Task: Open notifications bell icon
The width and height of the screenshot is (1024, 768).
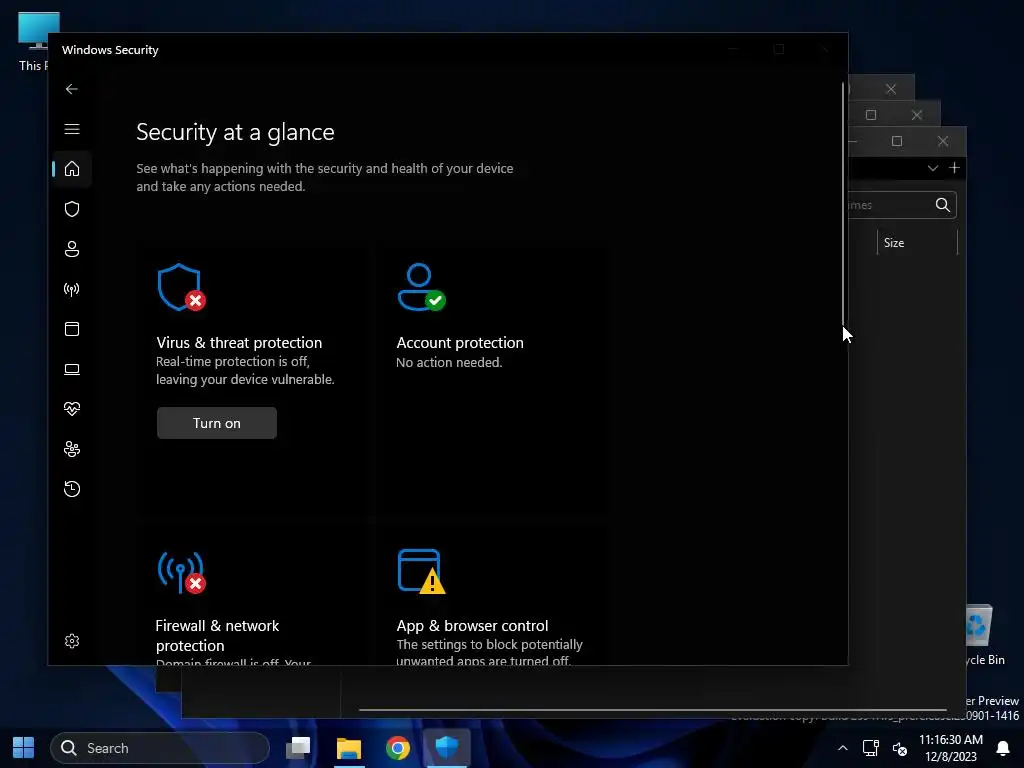Action: tap(1003, 748)
